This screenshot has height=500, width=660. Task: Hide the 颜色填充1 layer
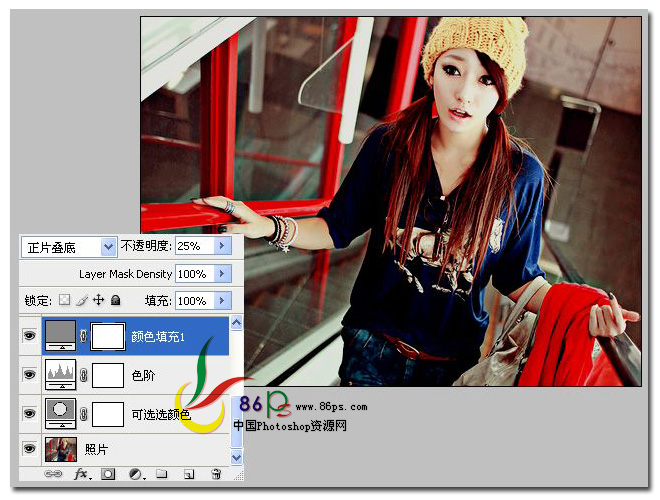(x=29, y=335)
